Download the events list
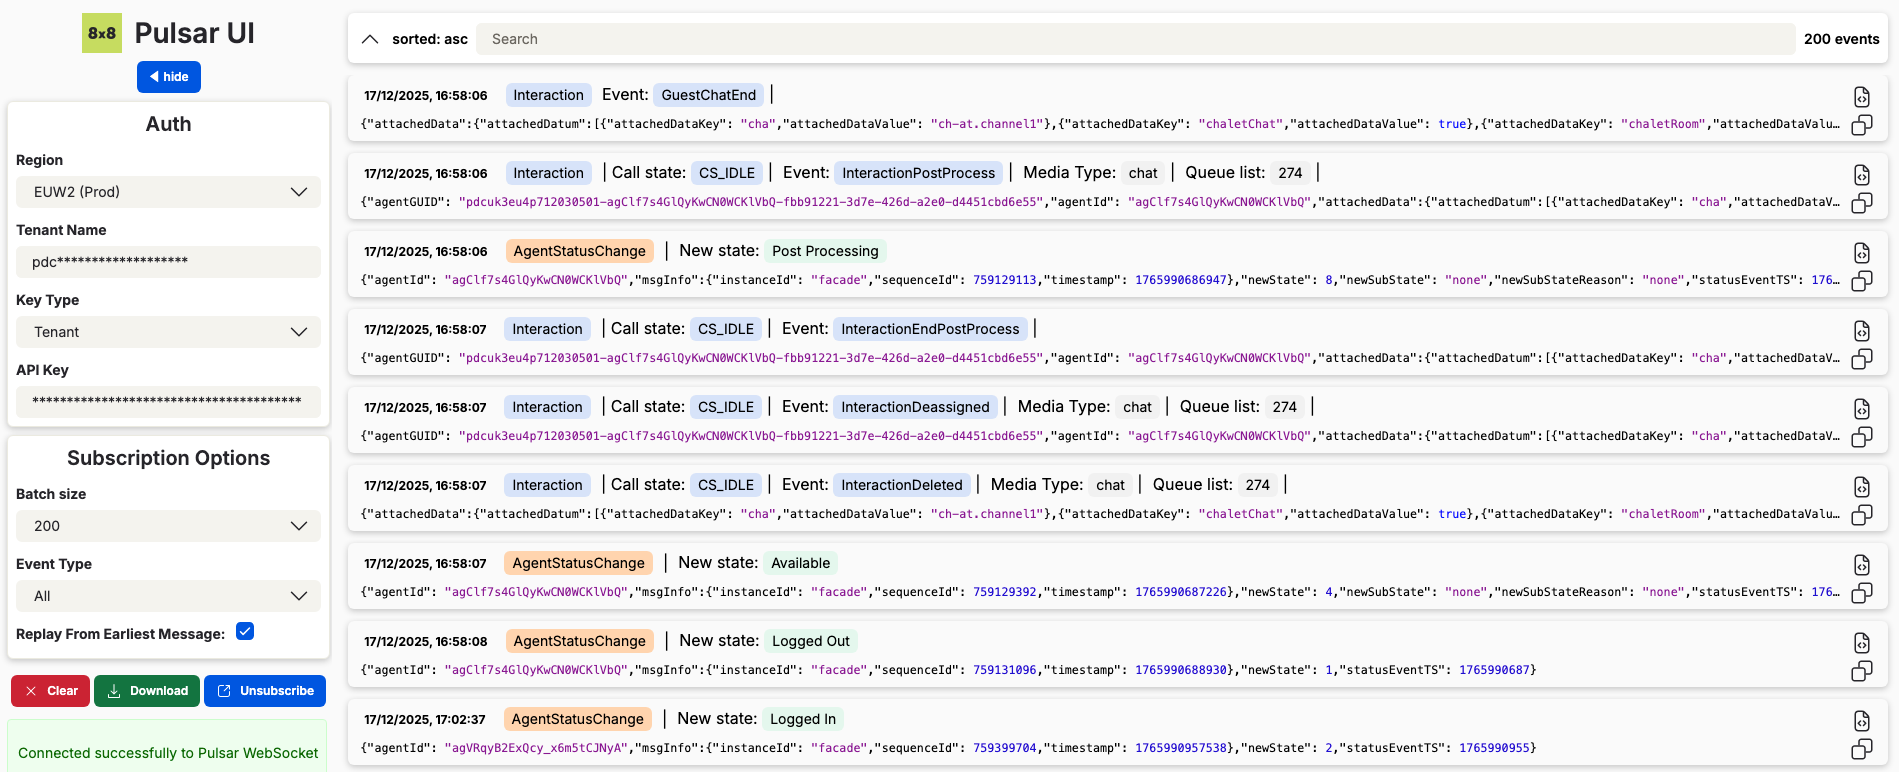Screen dimensions: 1899x772 pyautogui.click(x=147, y=691)
